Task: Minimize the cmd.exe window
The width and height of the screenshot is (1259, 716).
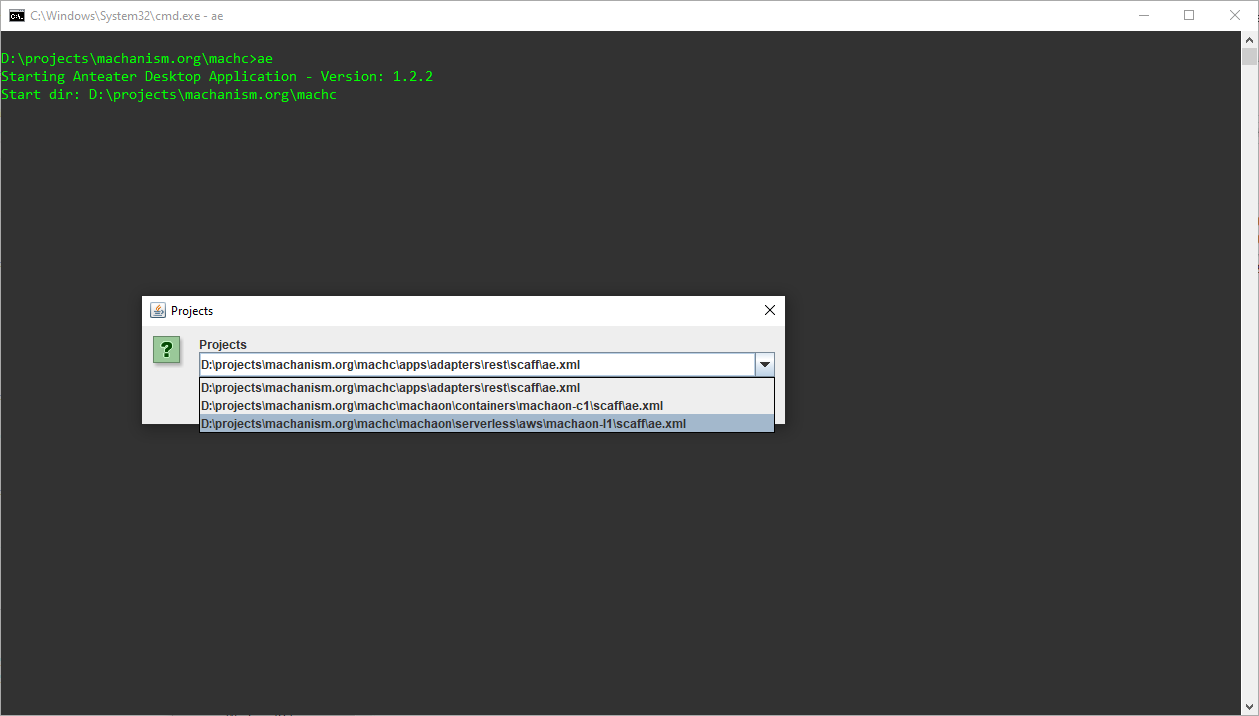Action: [x=1143, y=15]
